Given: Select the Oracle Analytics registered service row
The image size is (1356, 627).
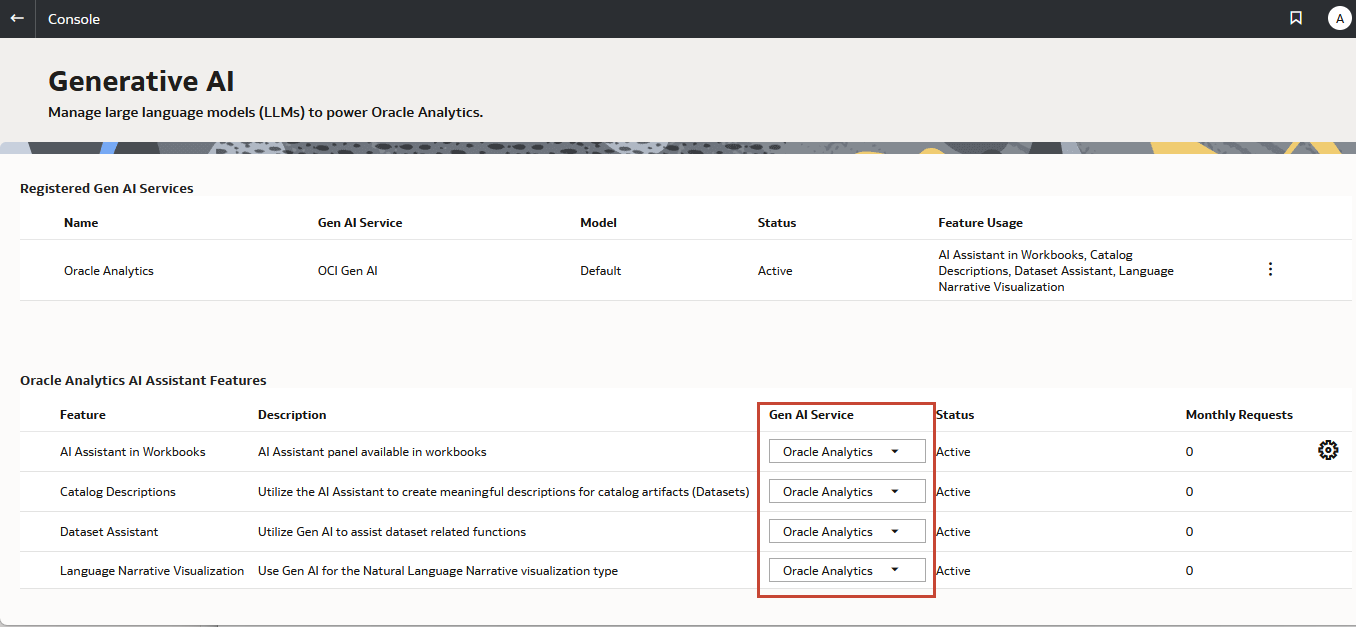Looking at the screenshot, I should pos(109,271).
